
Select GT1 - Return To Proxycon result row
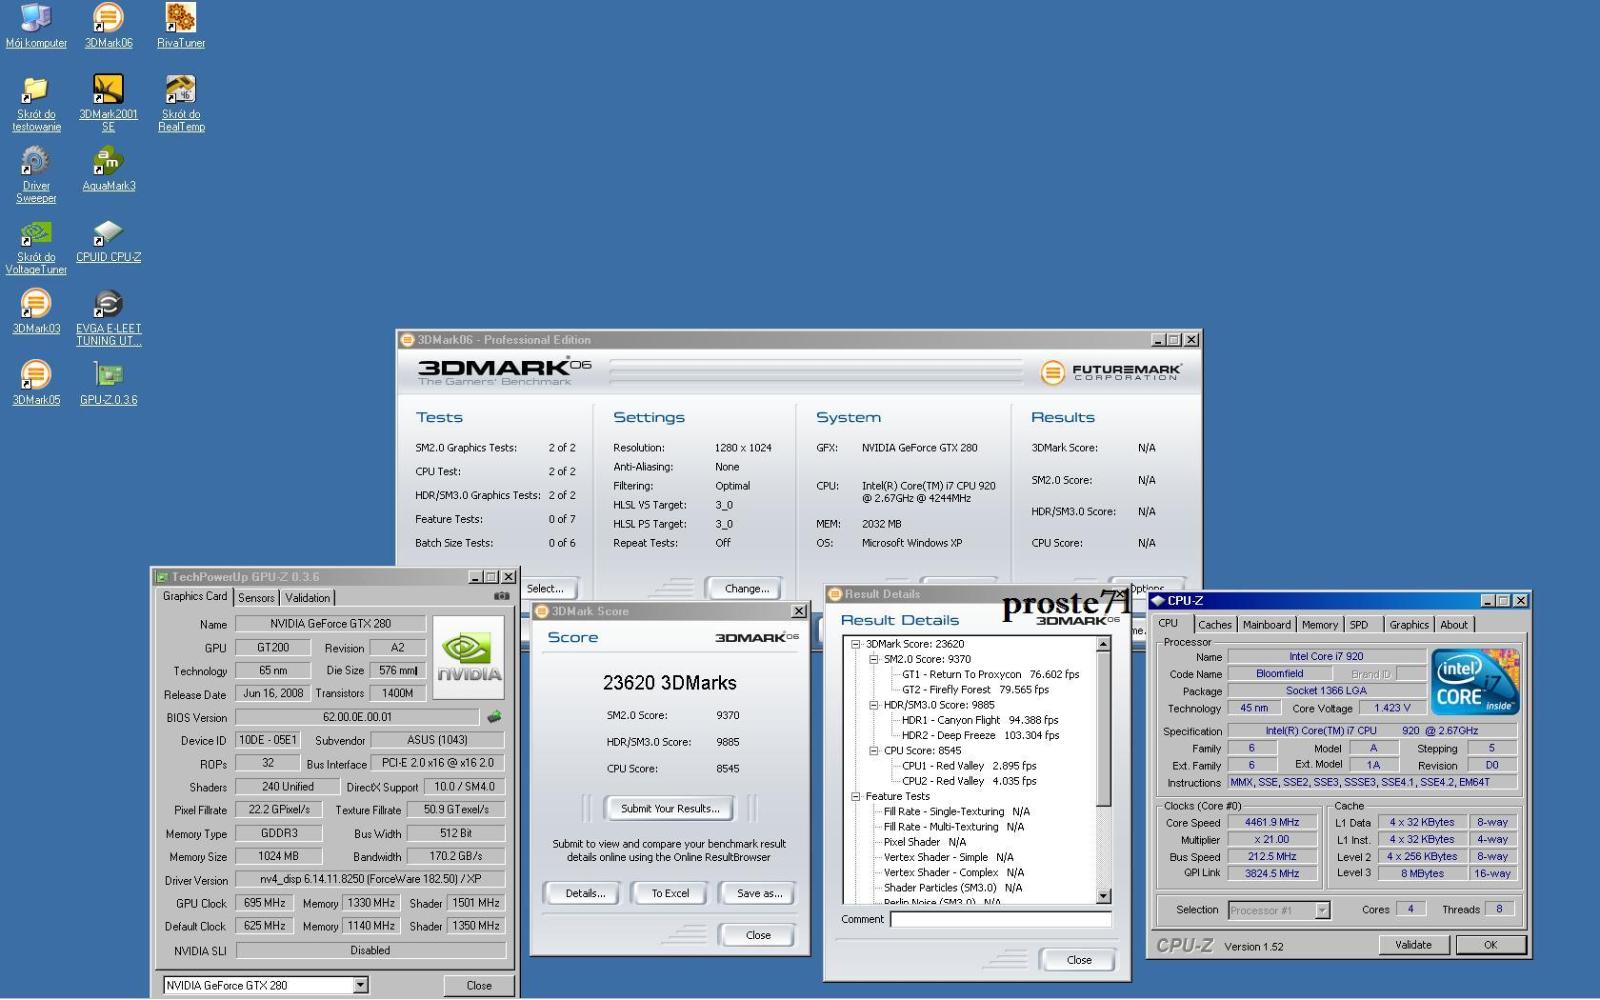990,674
